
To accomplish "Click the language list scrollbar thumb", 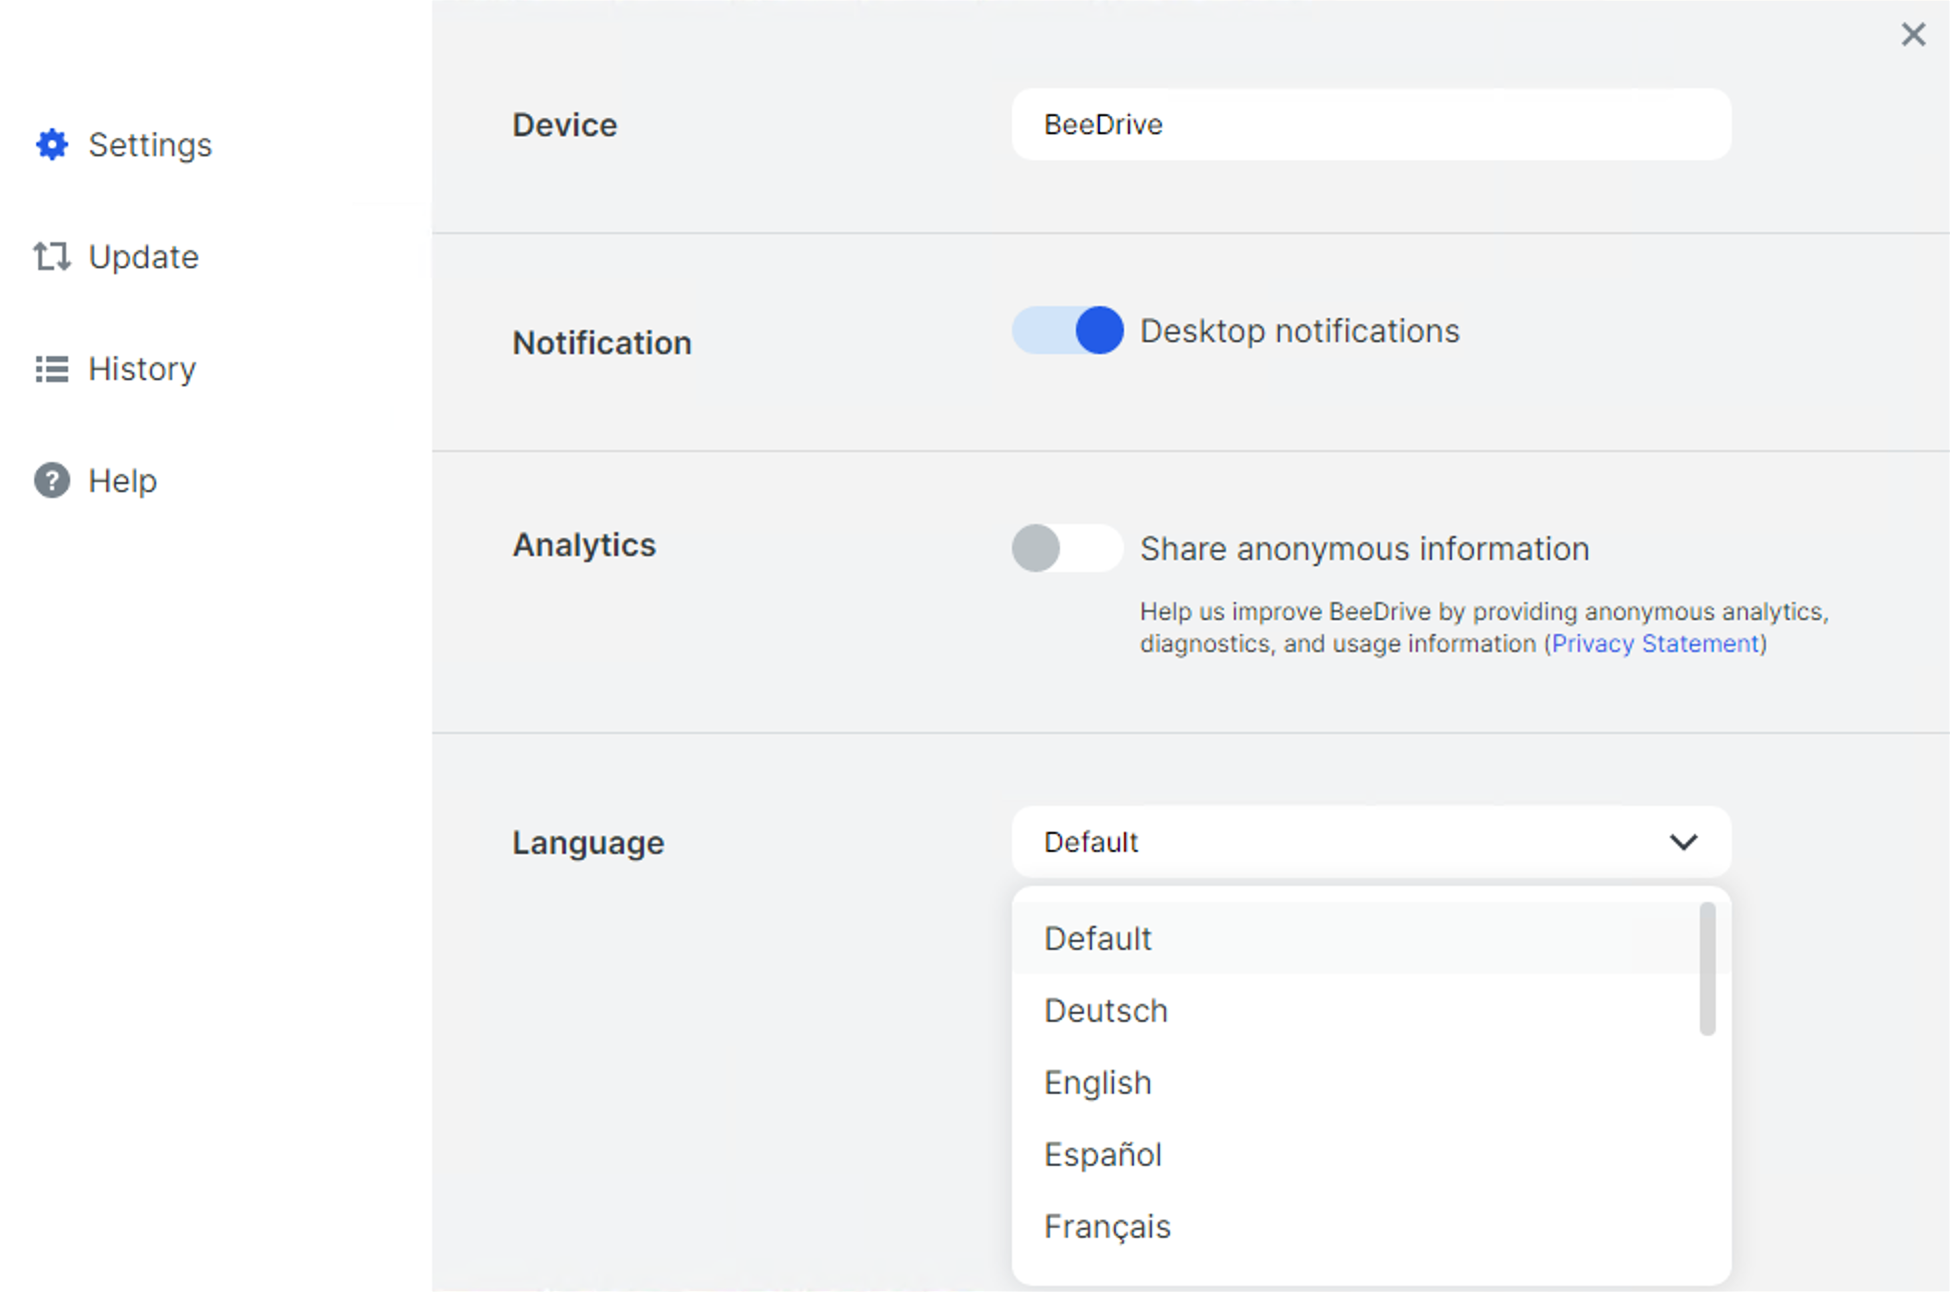I will tap(1708, 969).
